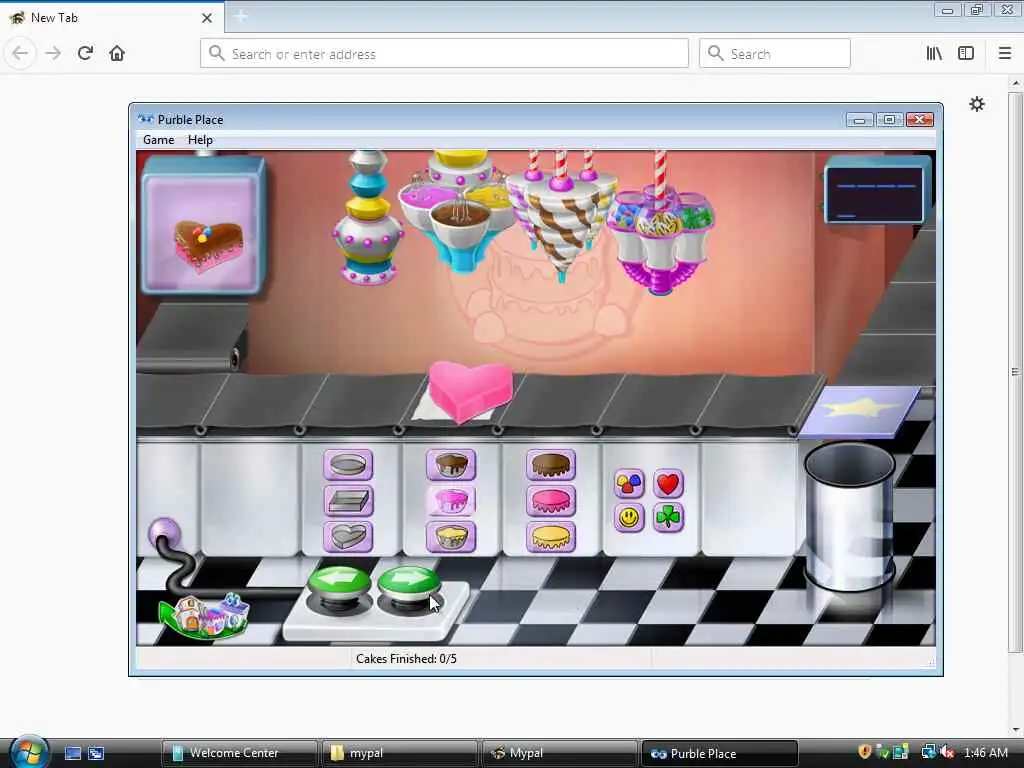Image resolution: width=1024 pixels, height=768 pixels.
Task: Add the red heart topping
Action: click(x=667, y=484)
